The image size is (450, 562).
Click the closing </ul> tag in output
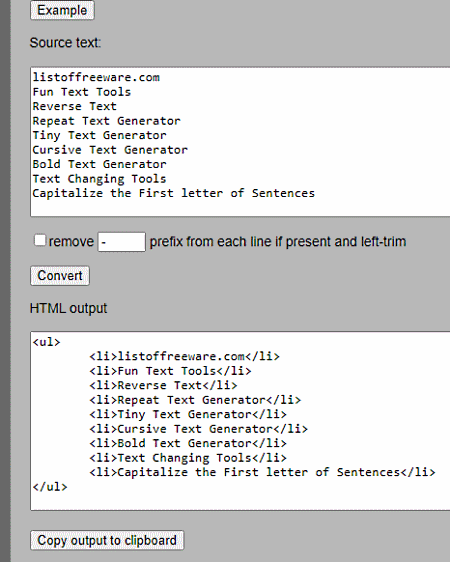point(50,487)
